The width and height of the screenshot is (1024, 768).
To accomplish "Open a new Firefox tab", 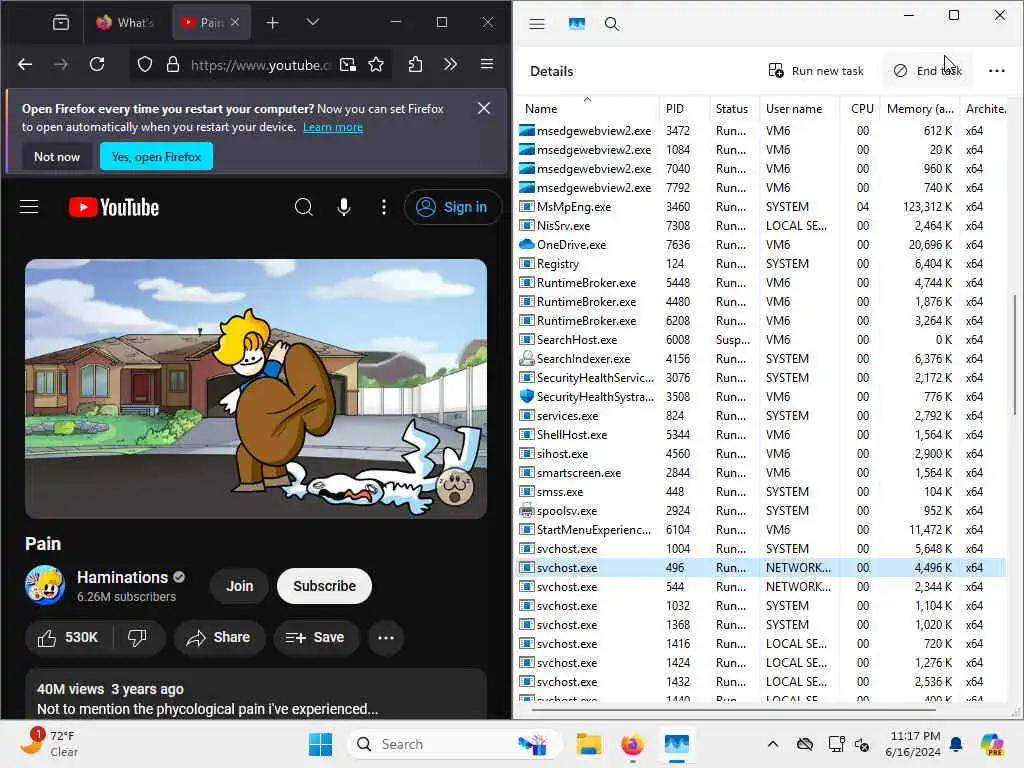I will coord(272,23).
